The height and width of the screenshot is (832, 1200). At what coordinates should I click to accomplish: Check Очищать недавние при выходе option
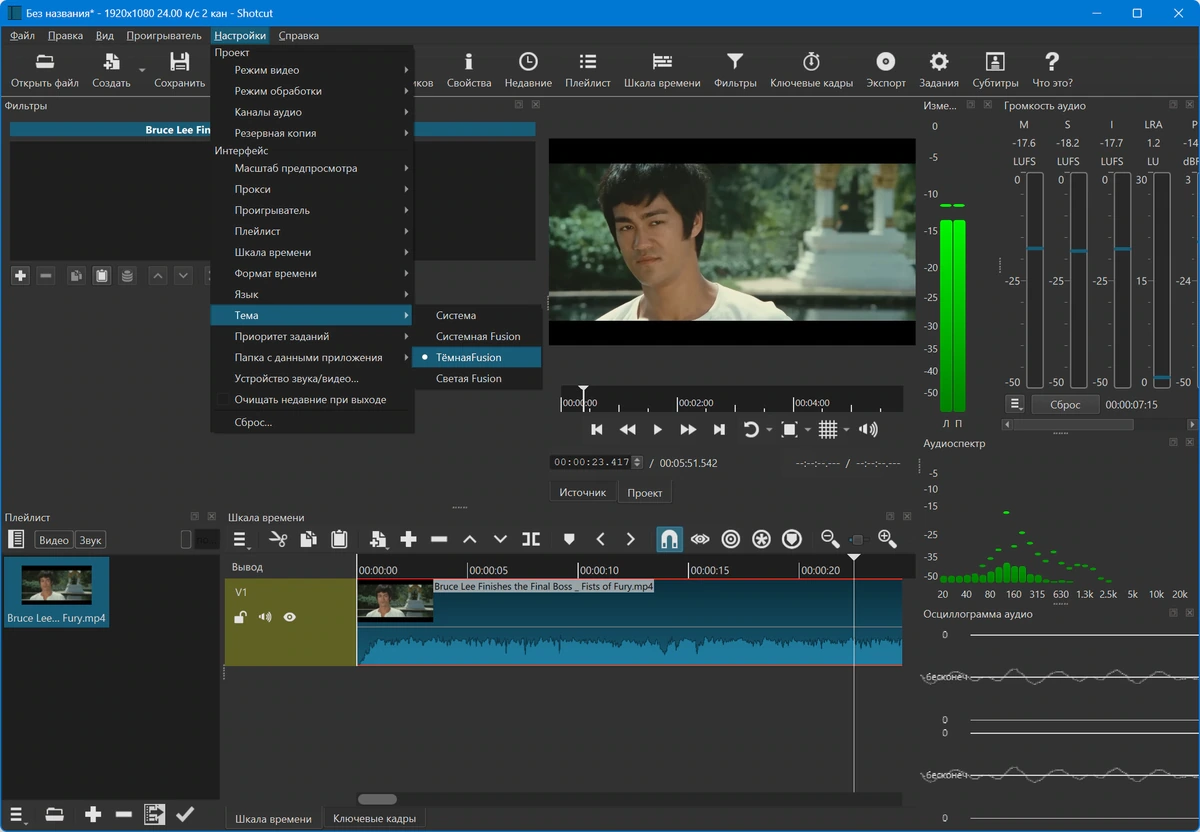click(312, 399)
